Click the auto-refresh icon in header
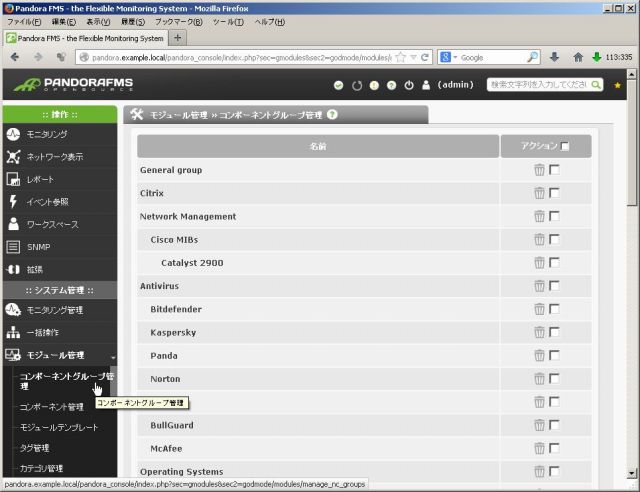The image size is (640, 492). [357, 85]
